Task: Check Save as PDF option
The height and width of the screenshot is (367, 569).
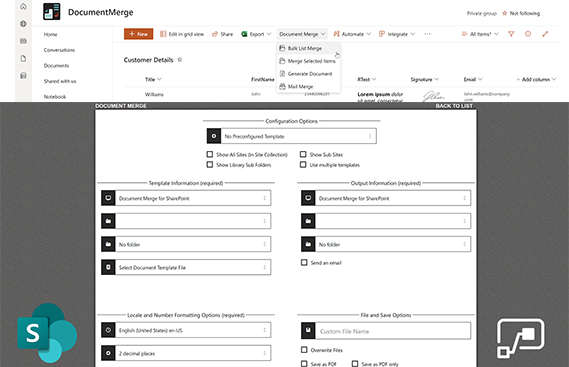Action: tap(304, 363)
